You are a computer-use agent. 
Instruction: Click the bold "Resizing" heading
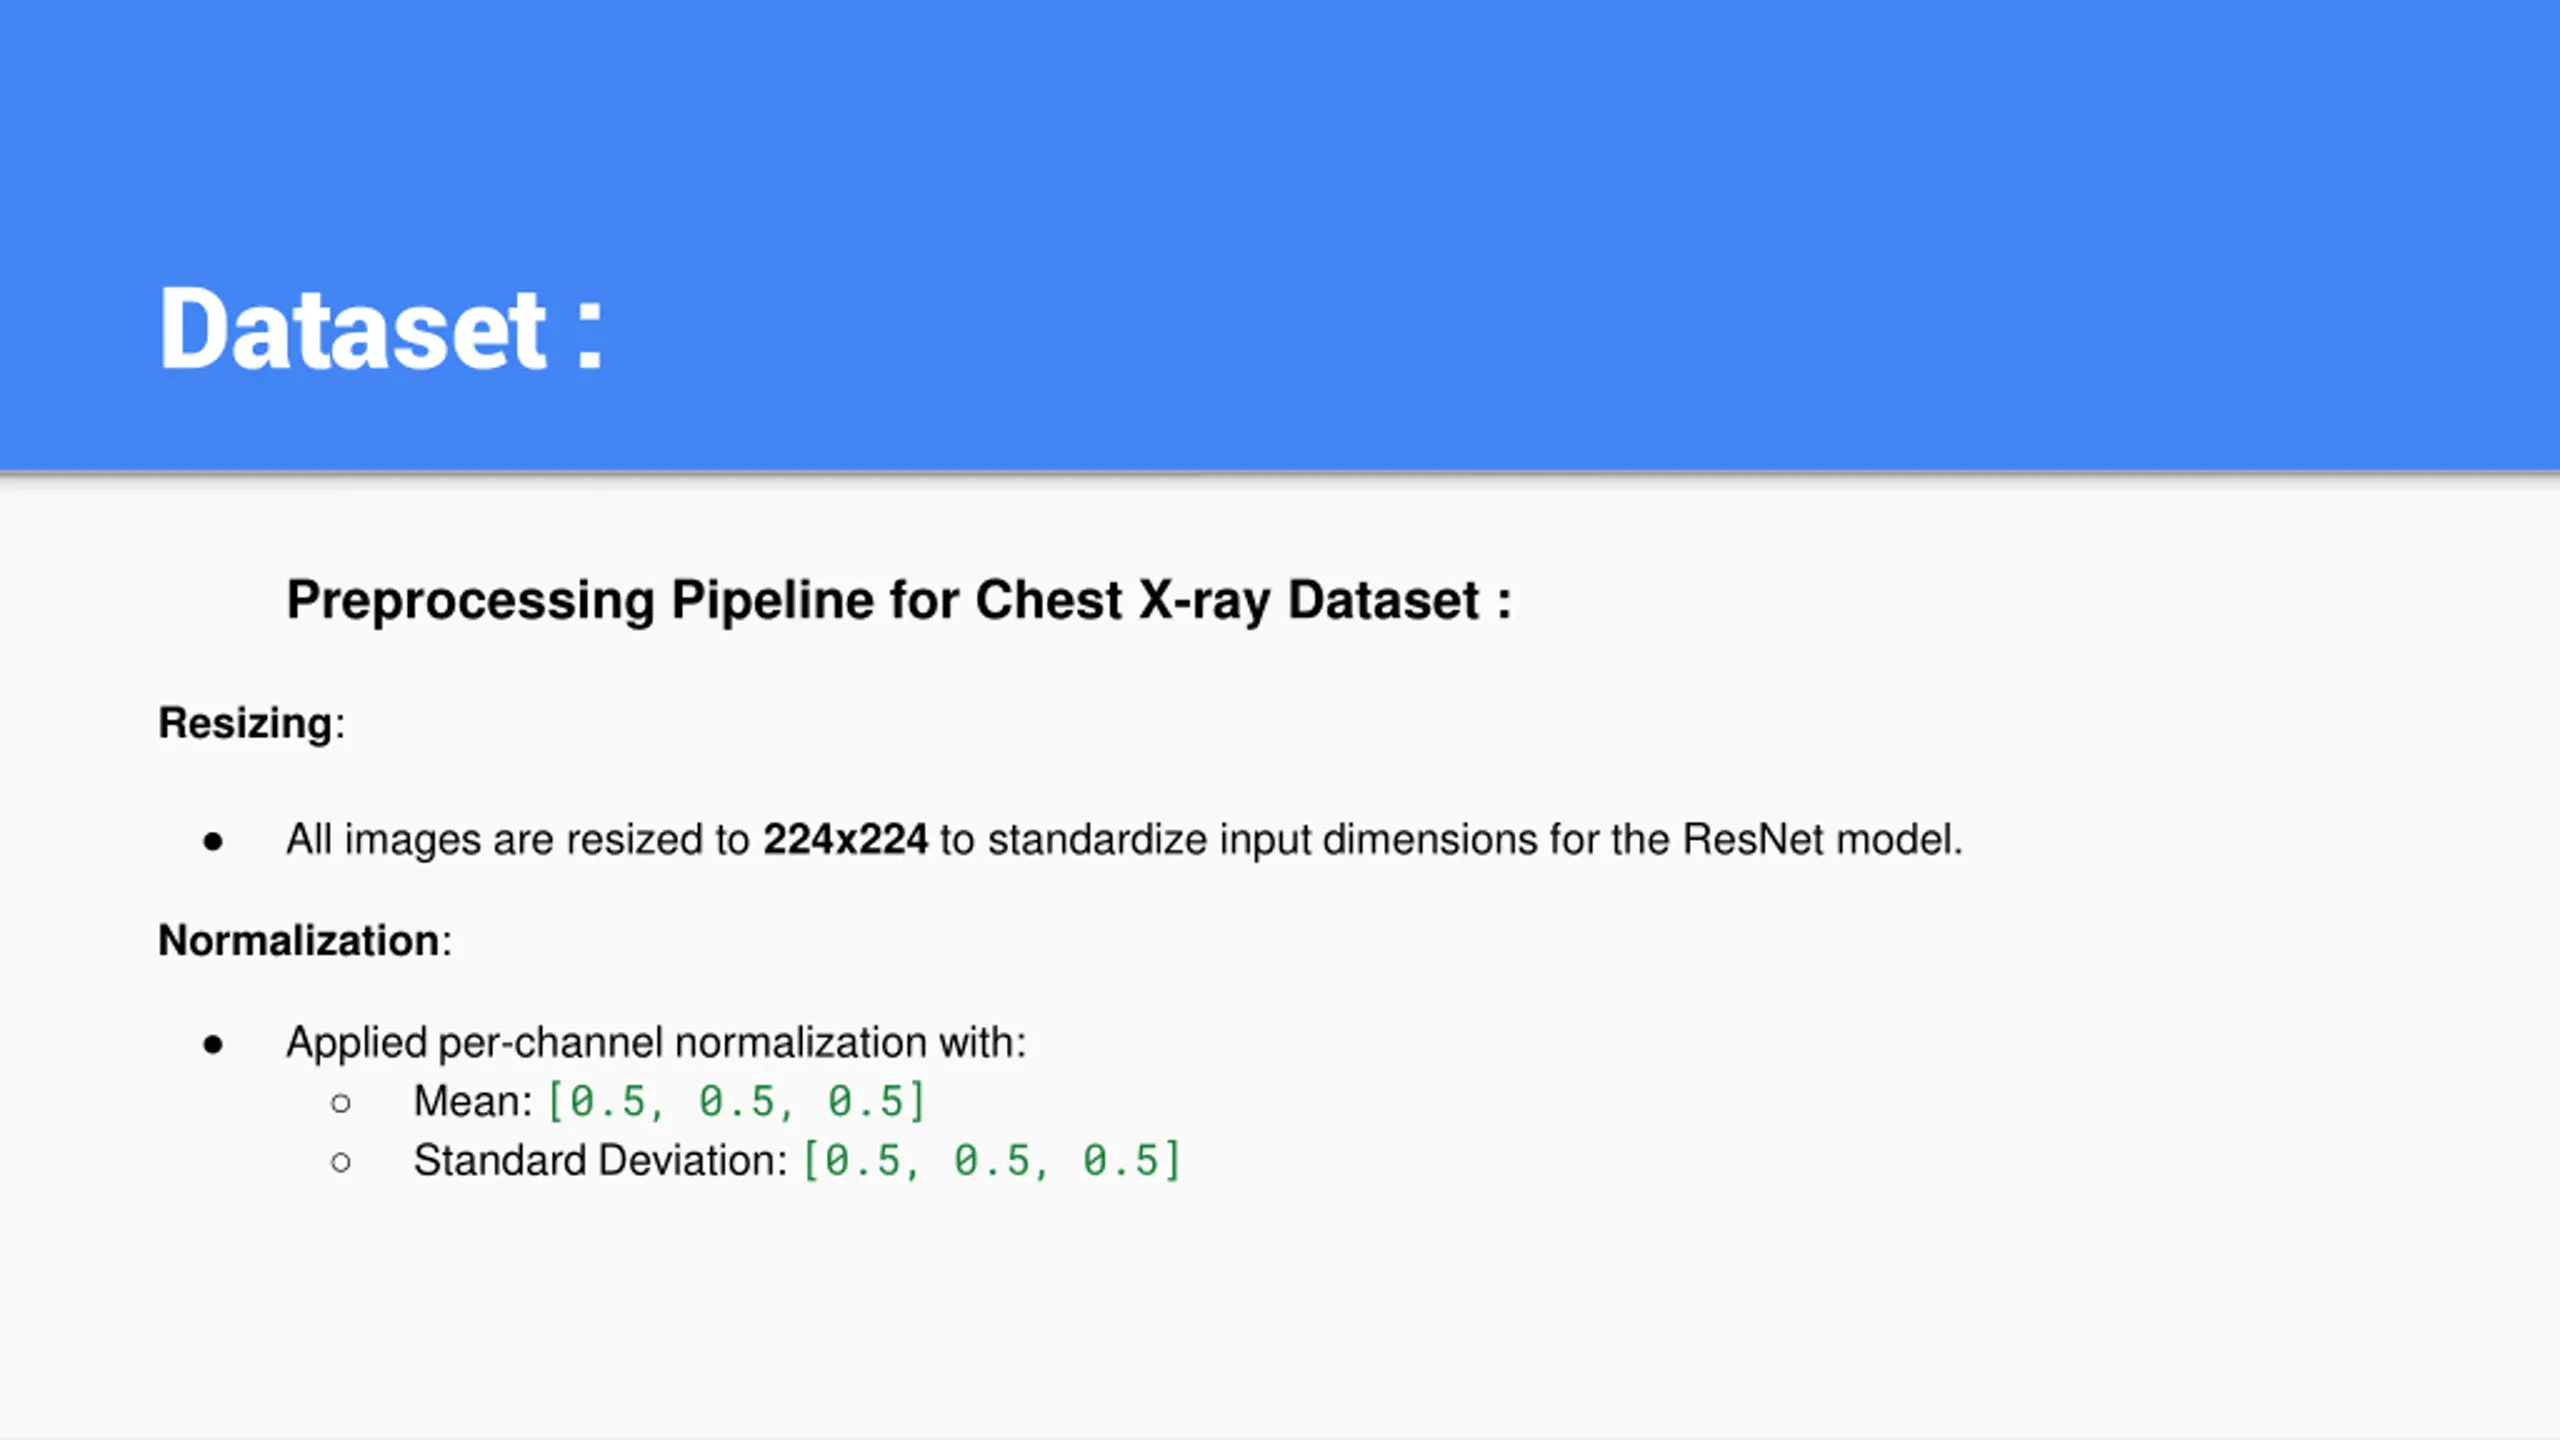pos(245,723)
